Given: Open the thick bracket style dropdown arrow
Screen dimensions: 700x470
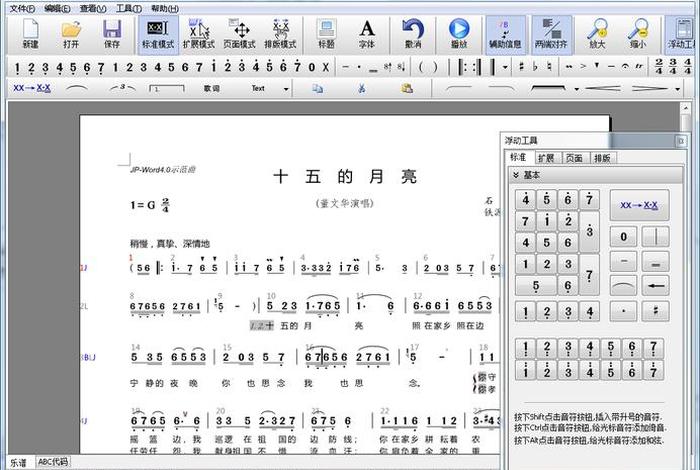Looking at the screenshot, I should click(x=576, y=89).
